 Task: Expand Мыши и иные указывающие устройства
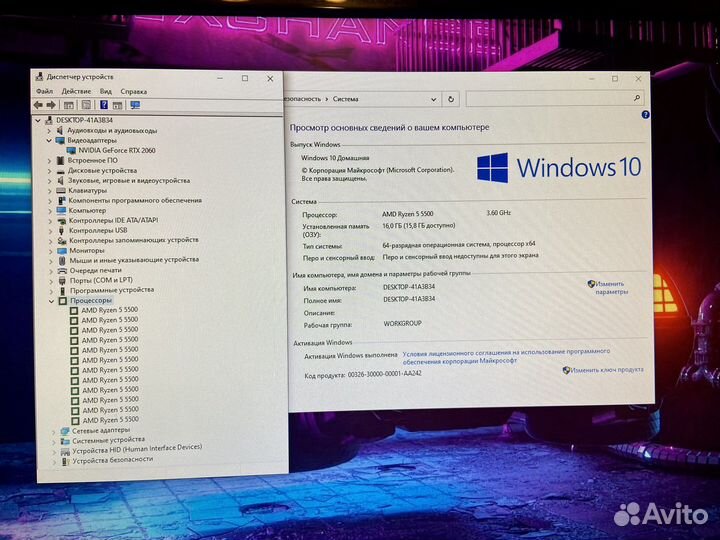pyautogui.click(x=51, y=260)
